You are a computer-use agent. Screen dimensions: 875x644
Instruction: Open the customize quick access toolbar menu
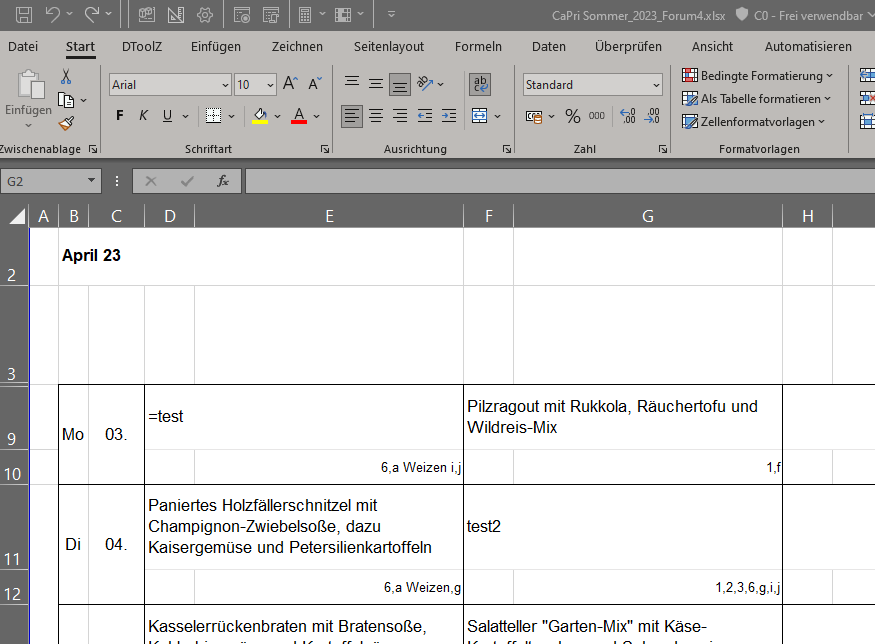tap(391, 15)
